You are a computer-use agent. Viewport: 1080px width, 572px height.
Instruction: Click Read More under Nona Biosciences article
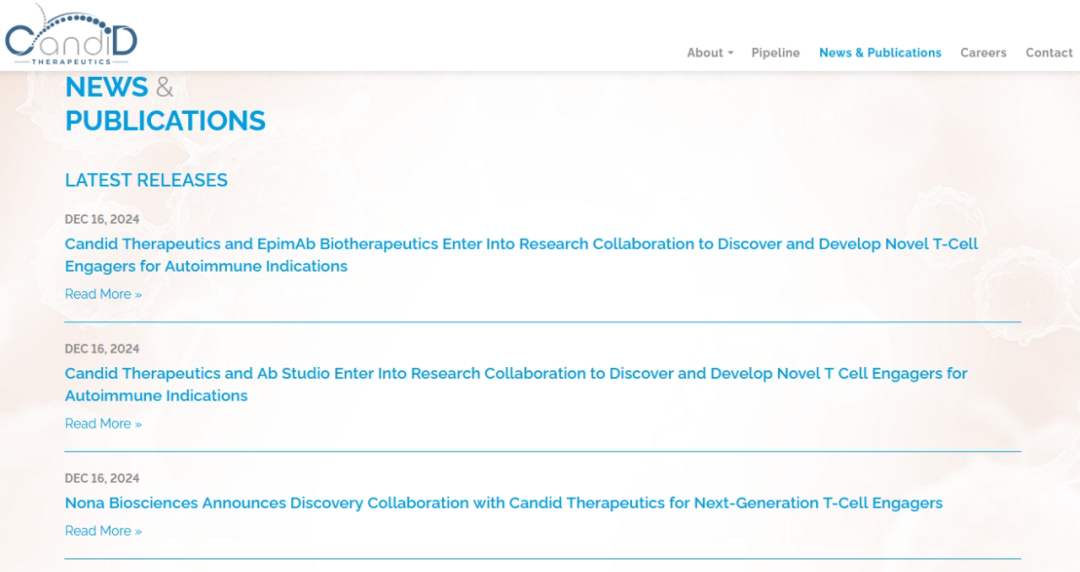coord(103,531)
